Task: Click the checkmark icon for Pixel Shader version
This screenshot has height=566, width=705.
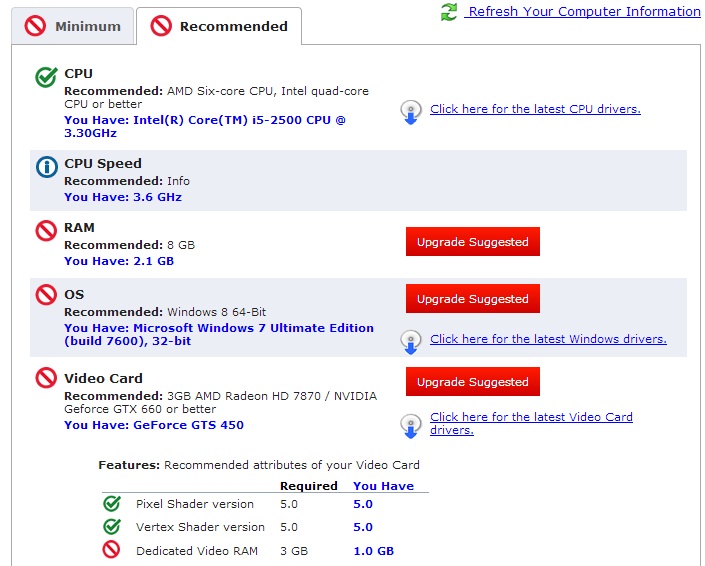Action: [x=112, y=504]
